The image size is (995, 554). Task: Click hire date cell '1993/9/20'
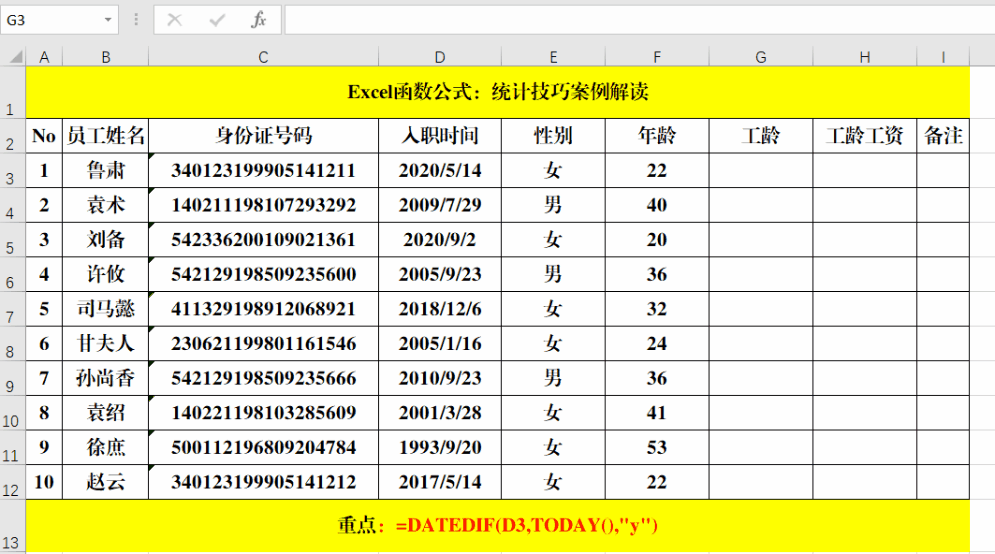coord(440,447)
